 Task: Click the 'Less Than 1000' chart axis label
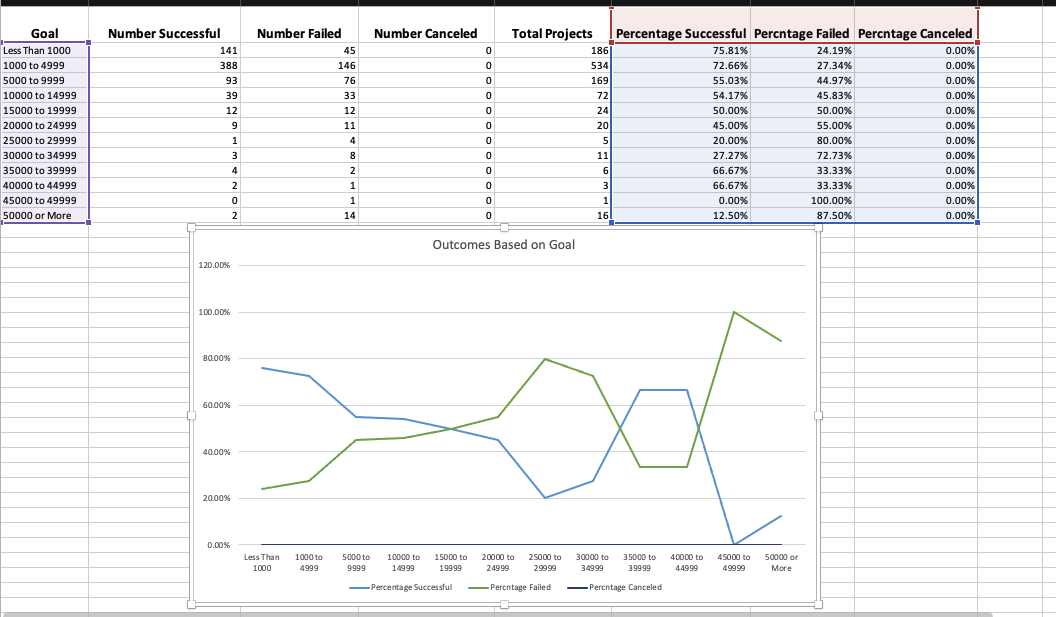click(x=261, y=562)
